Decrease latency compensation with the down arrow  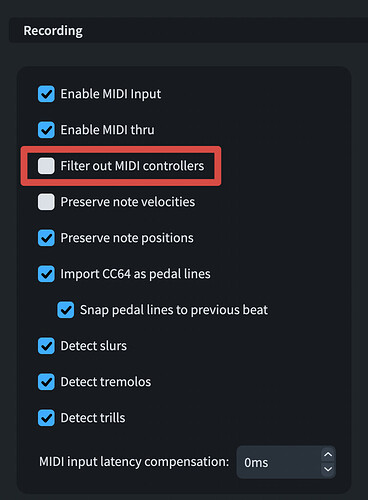pyautogui.click(x=328, y=469)
